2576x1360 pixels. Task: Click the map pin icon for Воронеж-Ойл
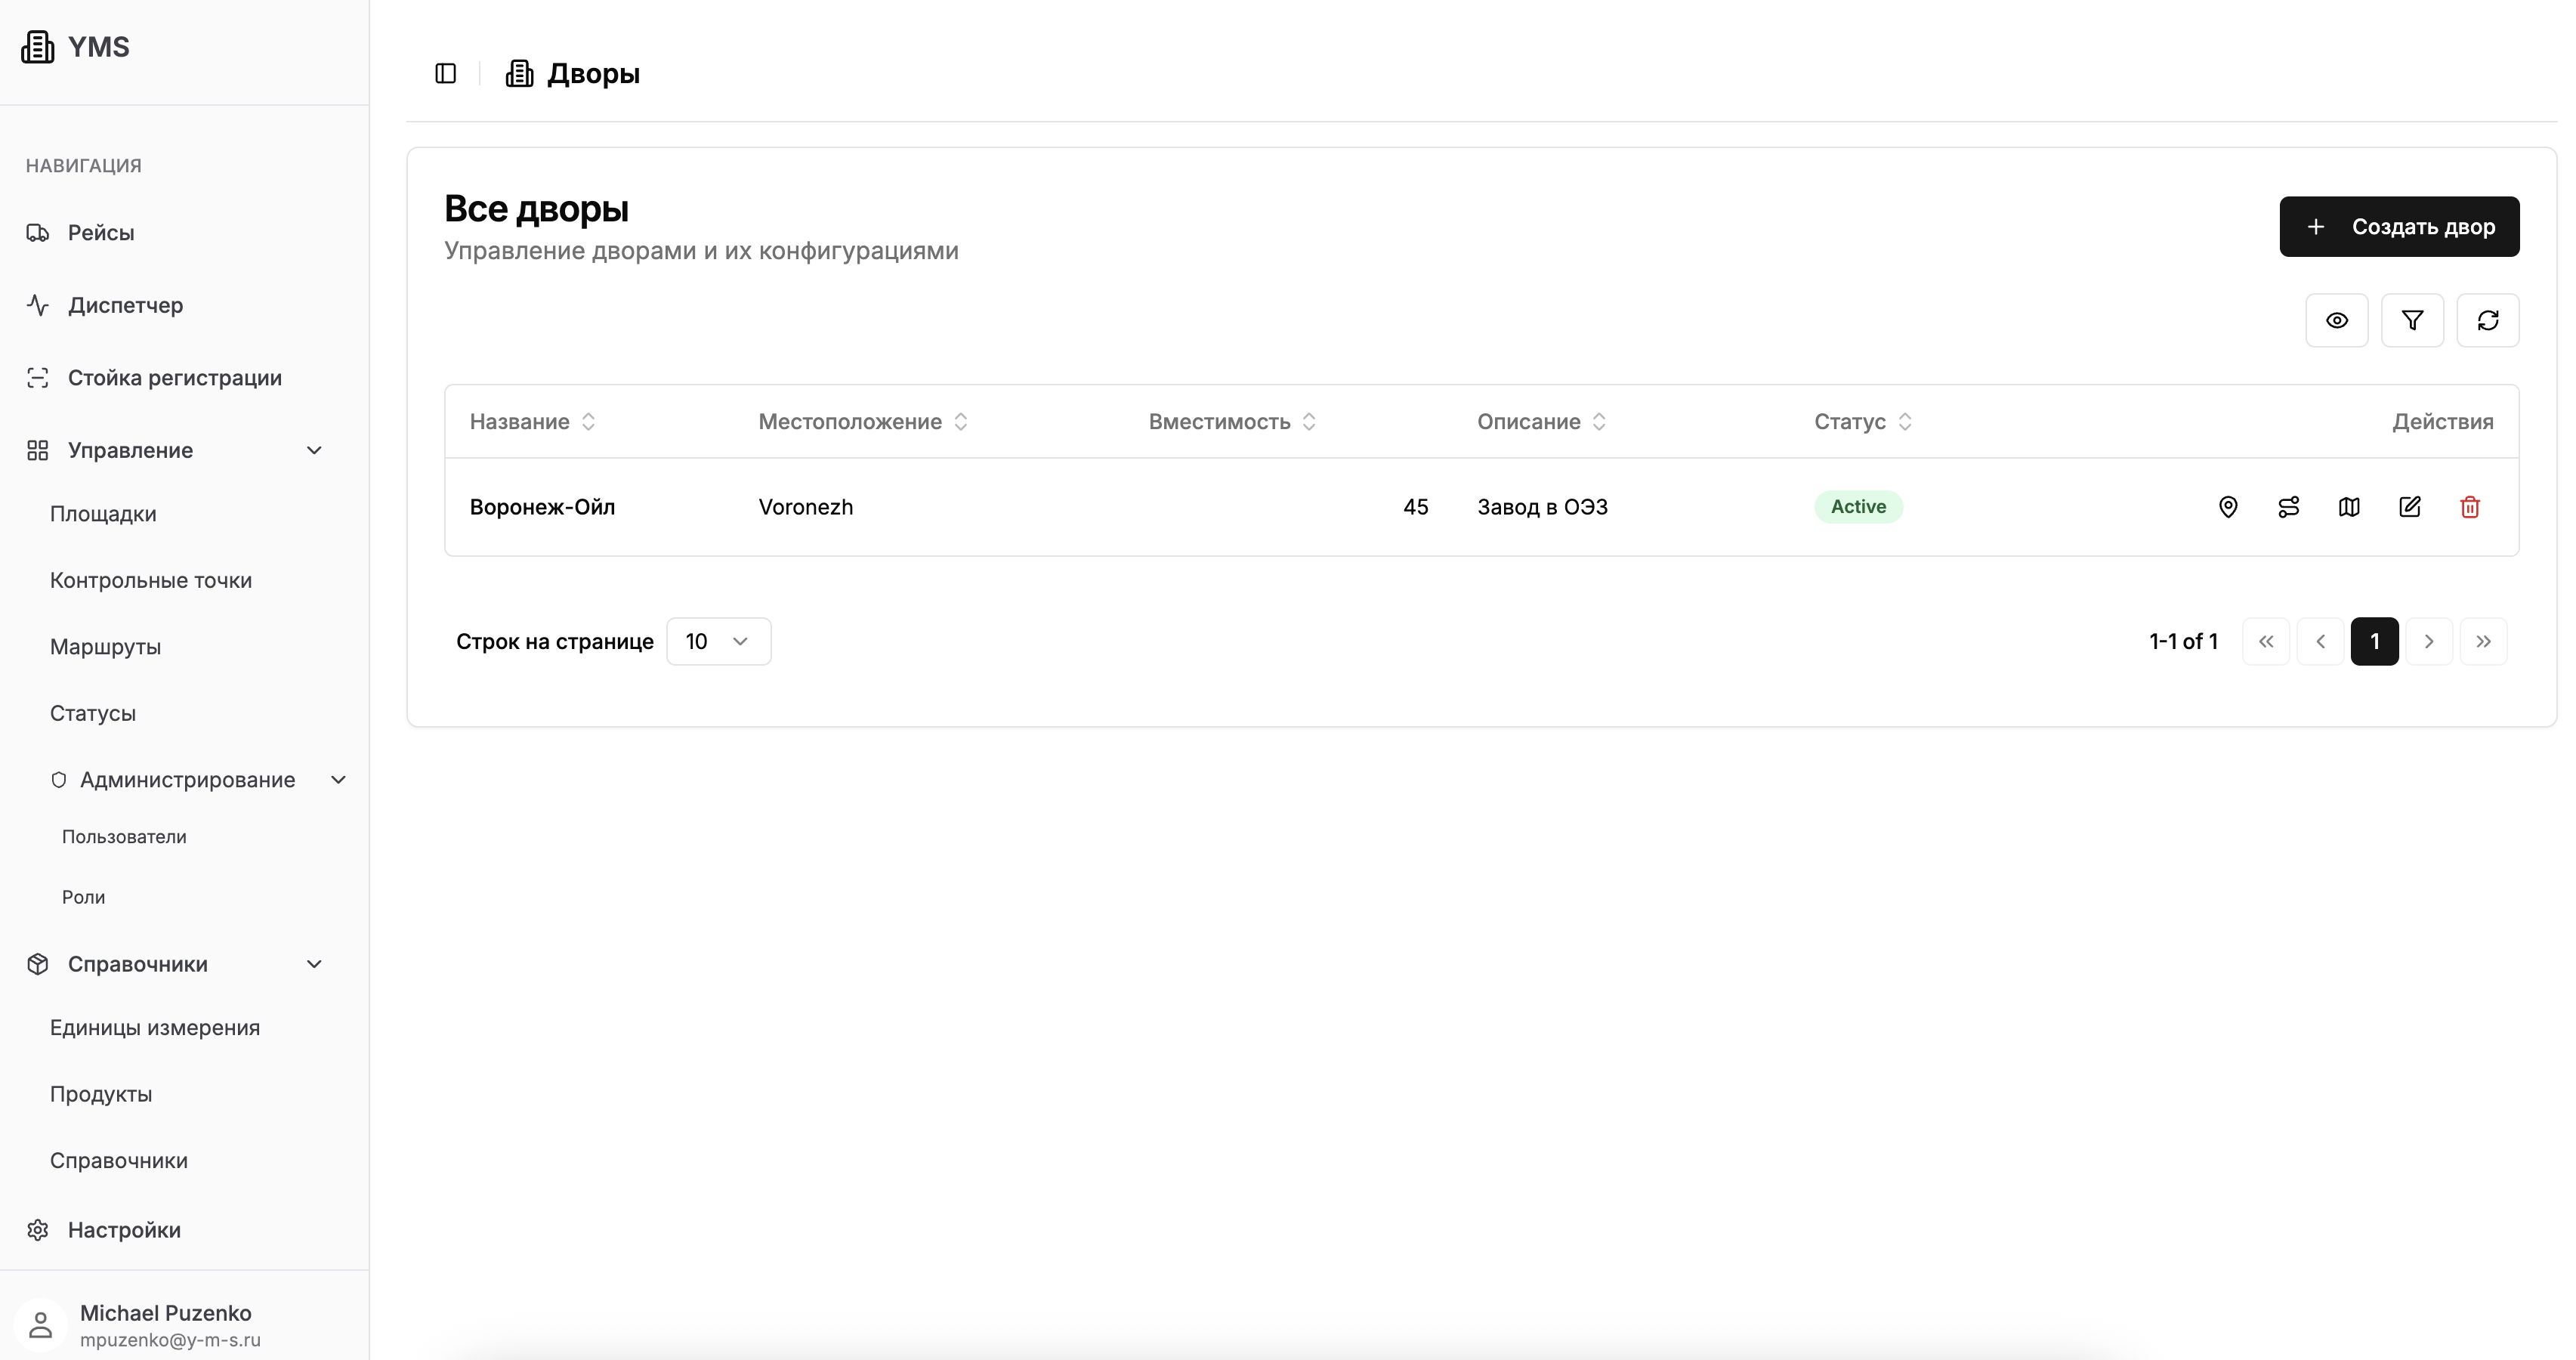[x=2228, y=507]
